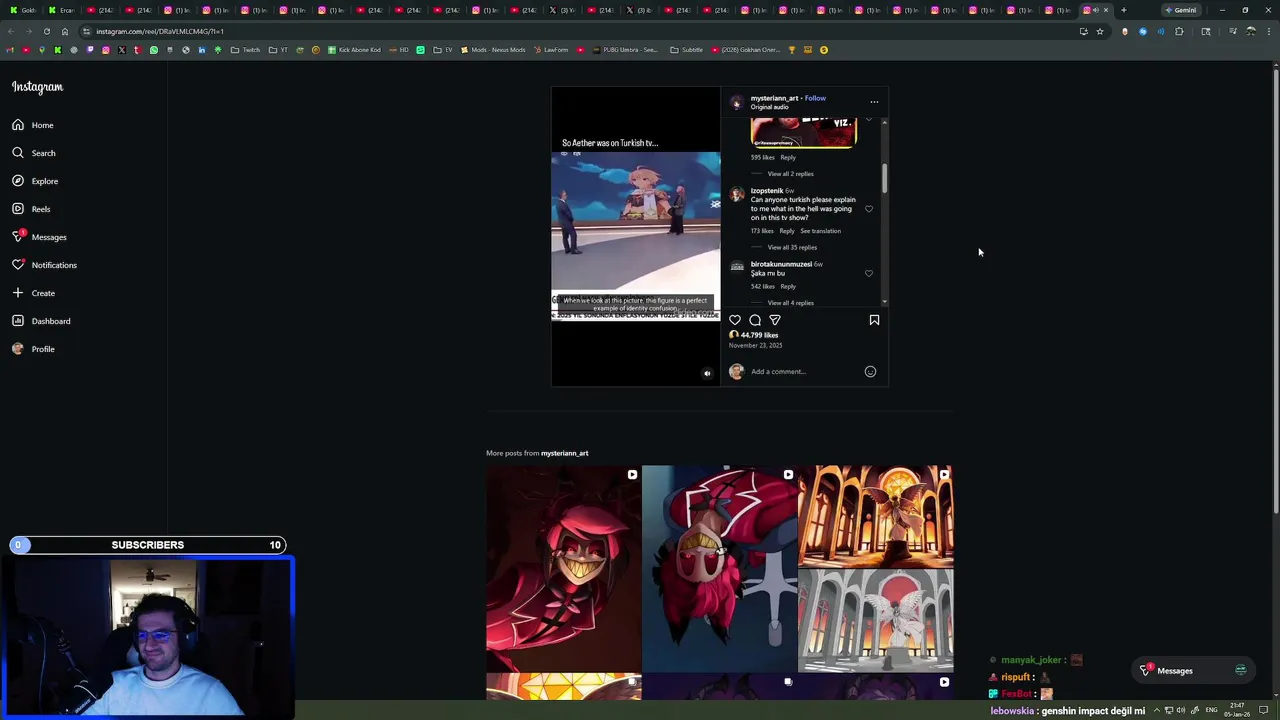This screenshot has height=720, width=1280.
Task: Reload the page in the browser toolbar
Action: (46, 31)
